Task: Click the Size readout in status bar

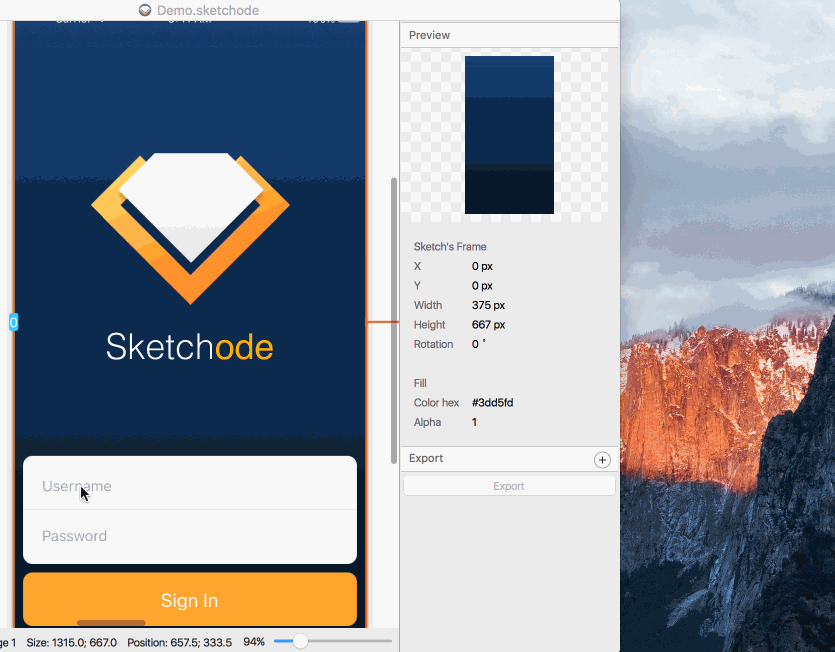Action: click(x=72, y=642)
